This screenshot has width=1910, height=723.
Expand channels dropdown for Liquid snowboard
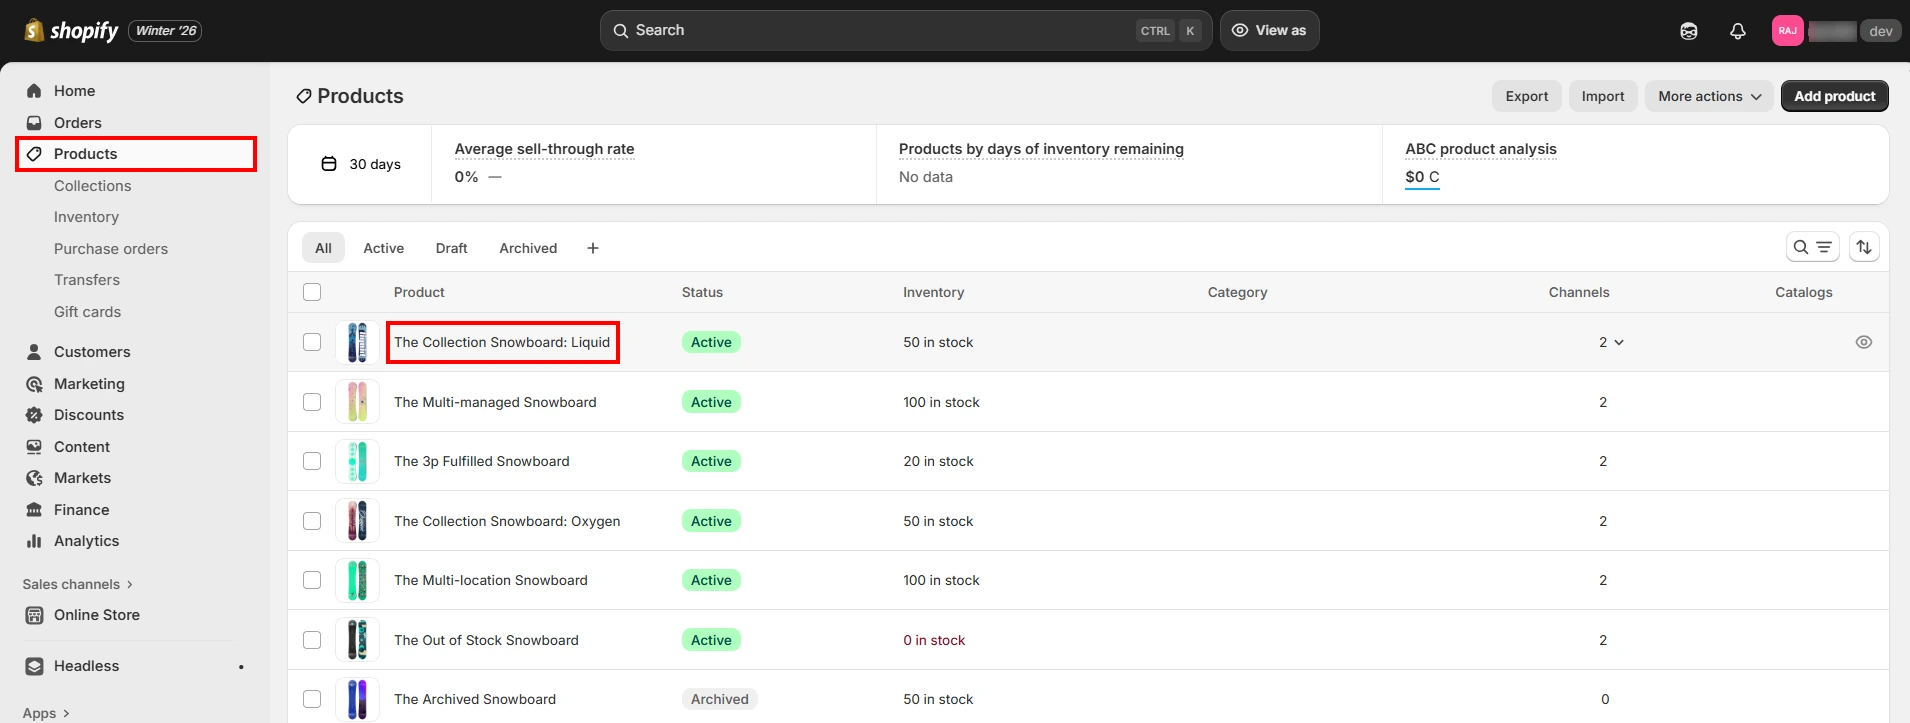(1611, 342)
